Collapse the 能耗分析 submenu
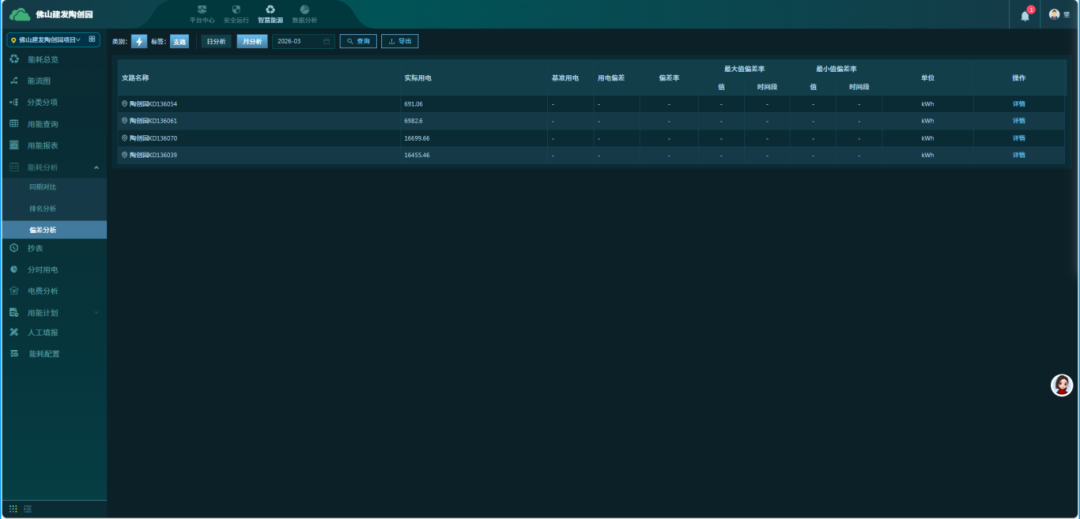 (96, 167)
